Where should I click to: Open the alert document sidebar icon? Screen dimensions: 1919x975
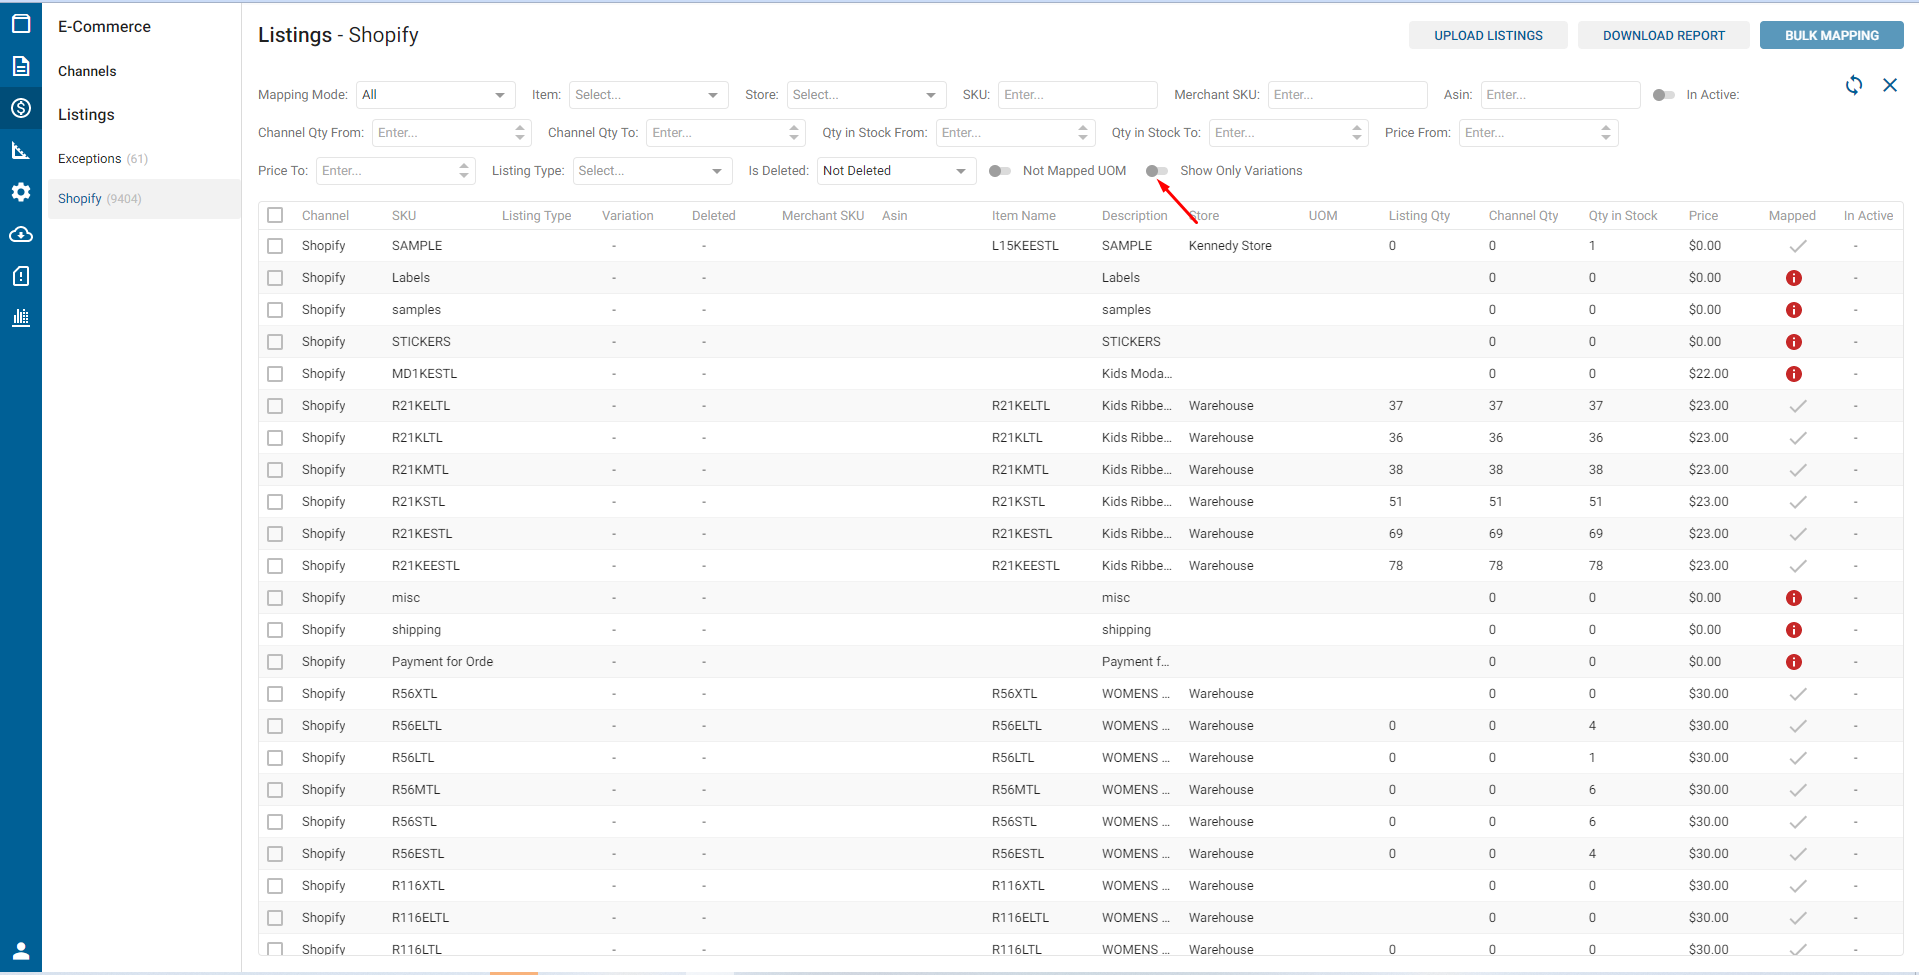(x=21, y=276)
